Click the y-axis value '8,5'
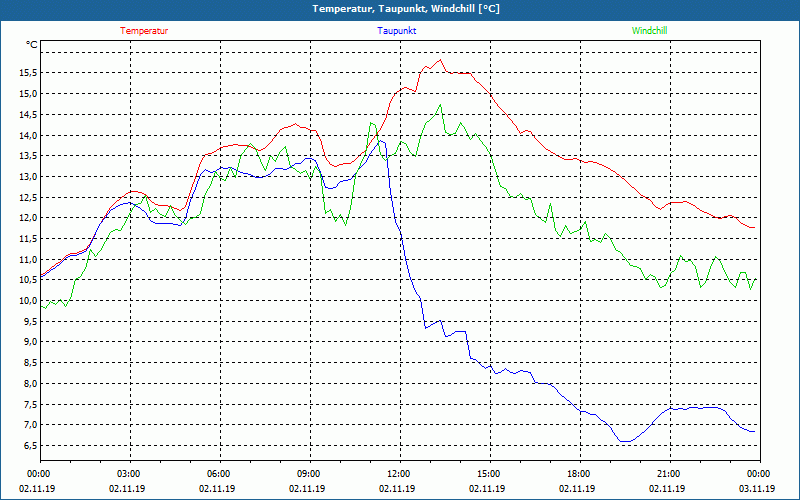The width and height of the screenshot is (800, 500). click(30, 363)
